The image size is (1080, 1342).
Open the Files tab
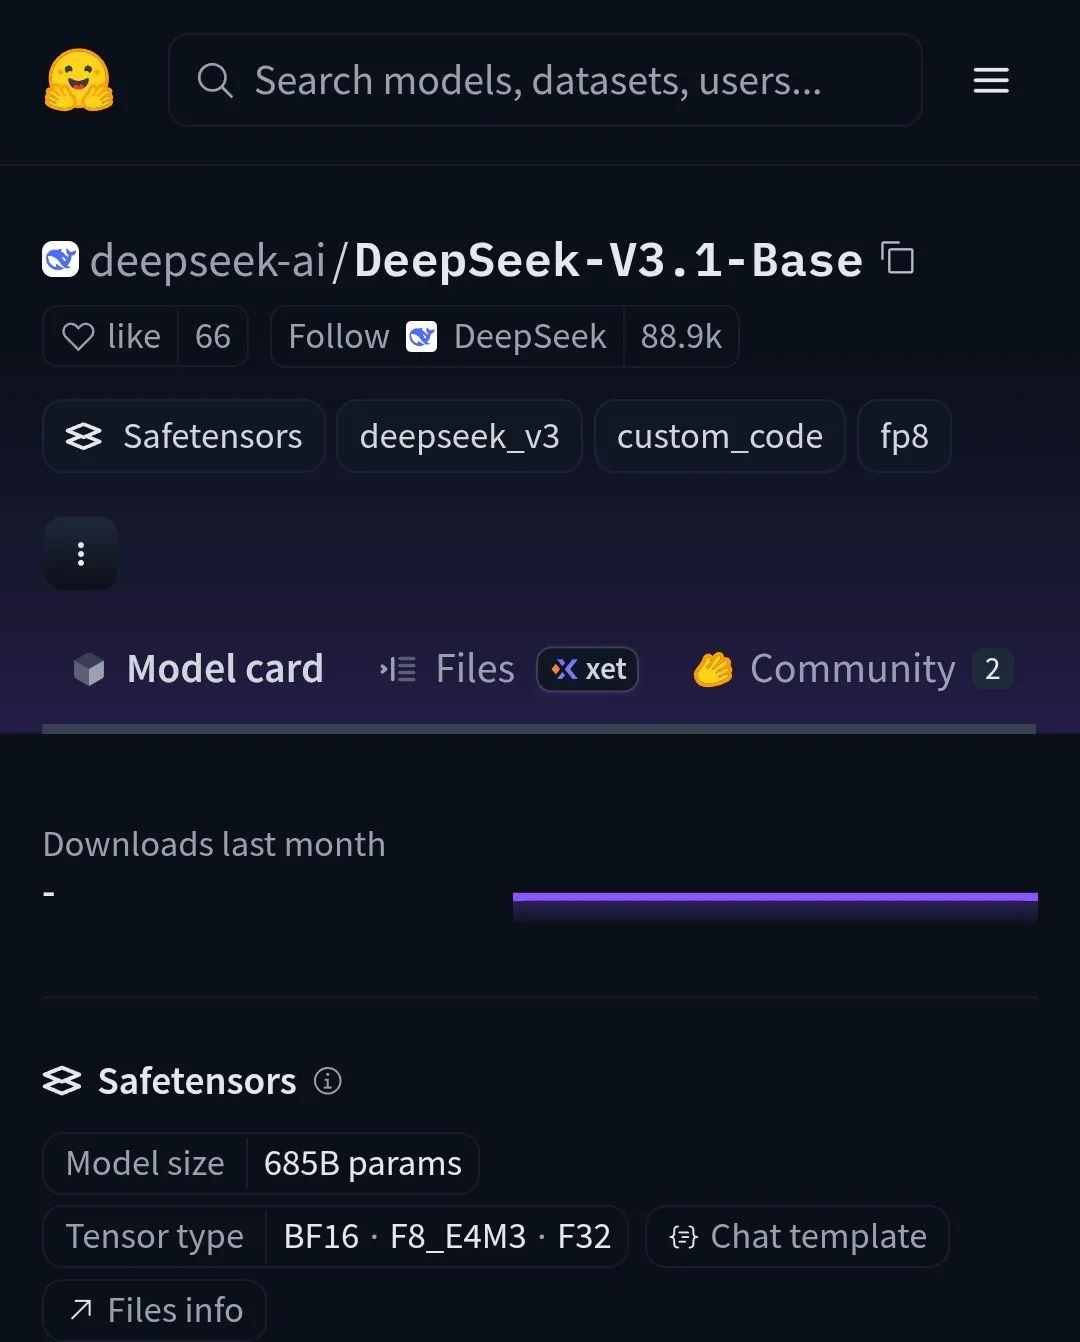click(447, 669)
